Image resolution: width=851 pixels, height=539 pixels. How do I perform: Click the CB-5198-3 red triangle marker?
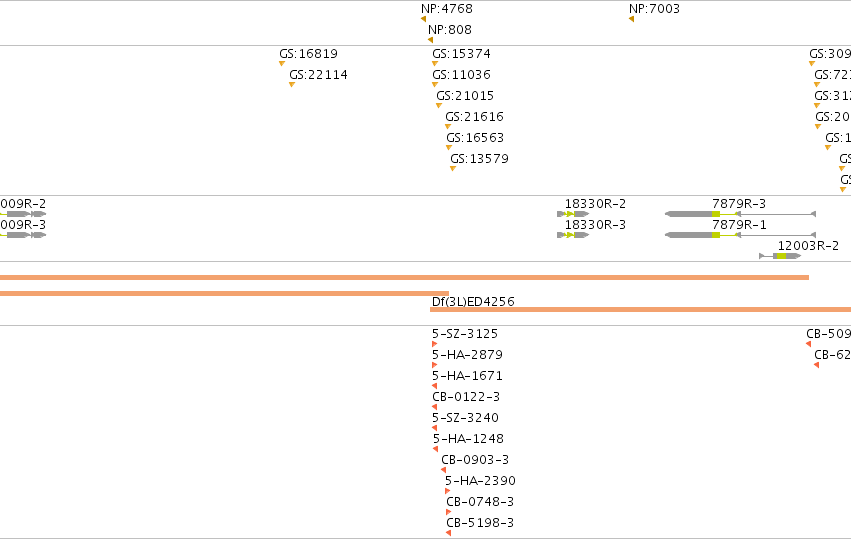pyautogui.click(x=448, y=533)
